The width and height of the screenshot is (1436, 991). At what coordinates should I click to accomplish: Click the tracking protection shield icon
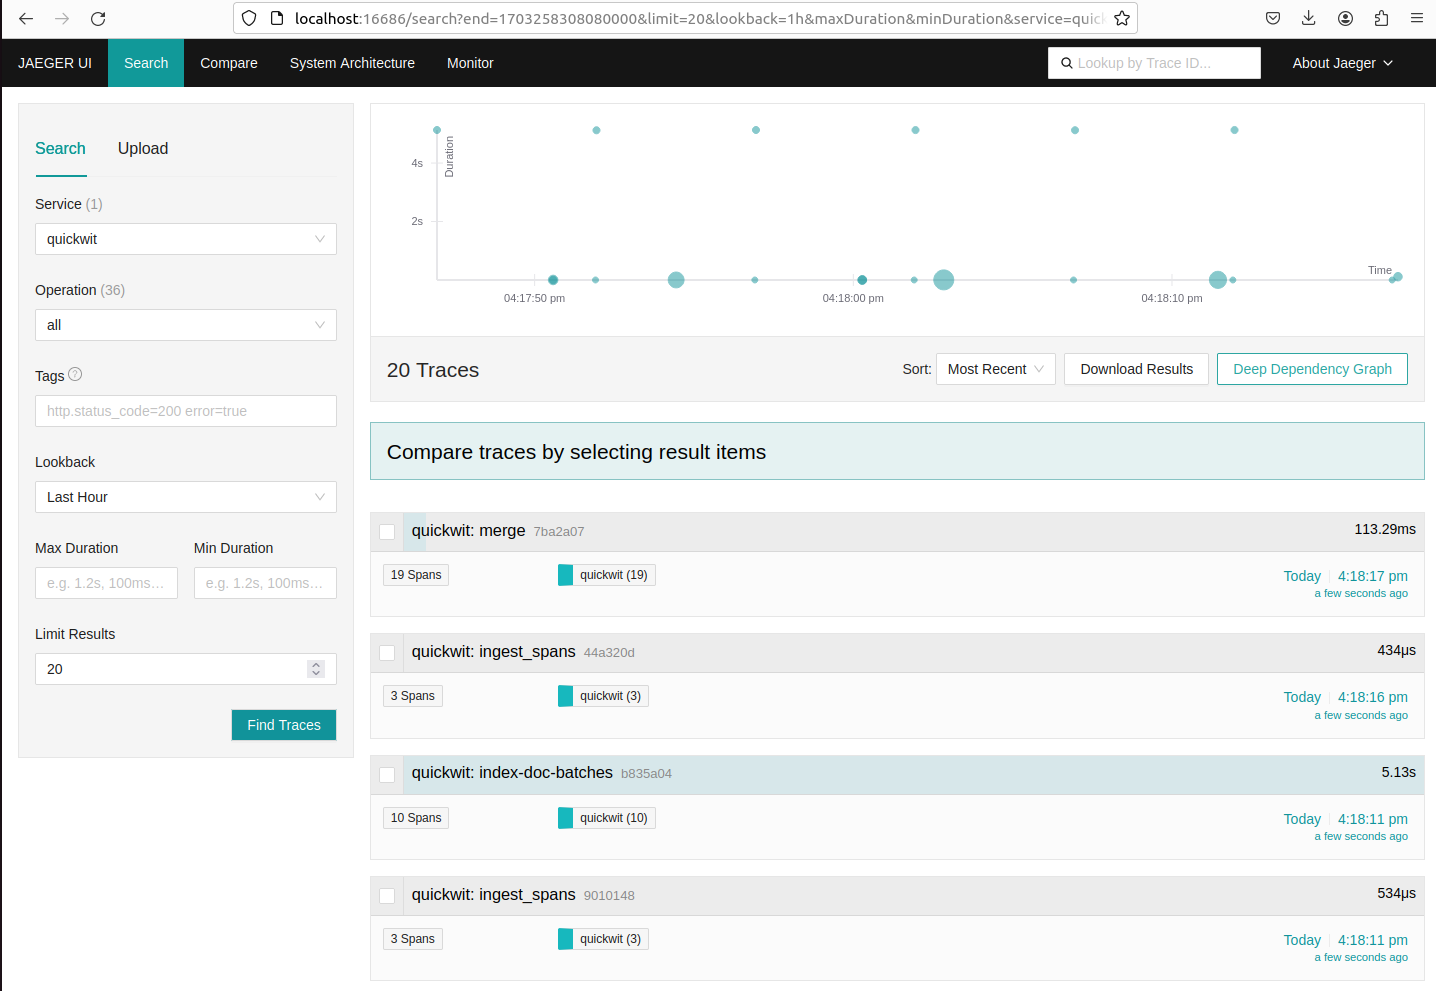click(x=249, y=18)
